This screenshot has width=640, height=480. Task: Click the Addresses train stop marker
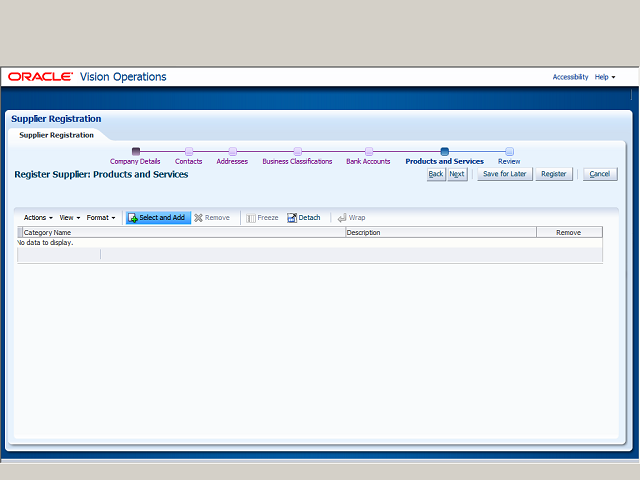[233, 151]
